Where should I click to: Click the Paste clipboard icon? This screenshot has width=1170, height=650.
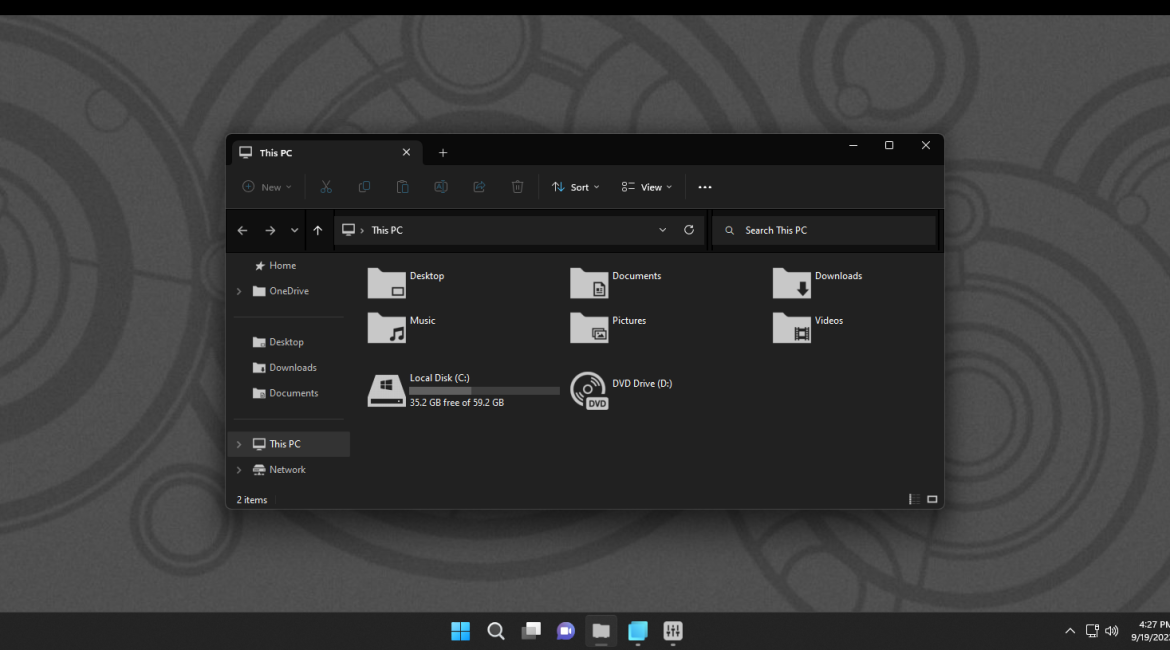click(x=402, y=187)
